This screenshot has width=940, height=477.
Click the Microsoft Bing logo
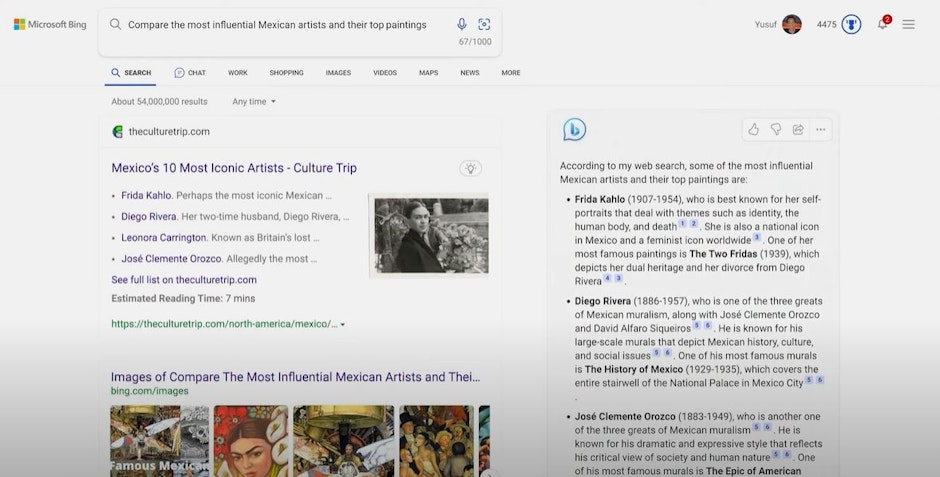tap(50, 25)
